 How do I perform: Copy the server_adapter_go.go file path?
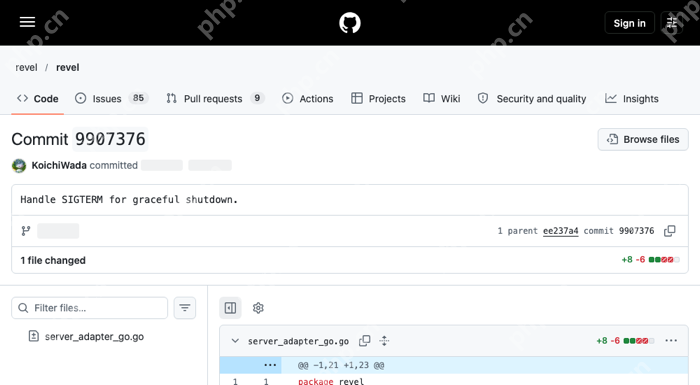tap(365, 341)
